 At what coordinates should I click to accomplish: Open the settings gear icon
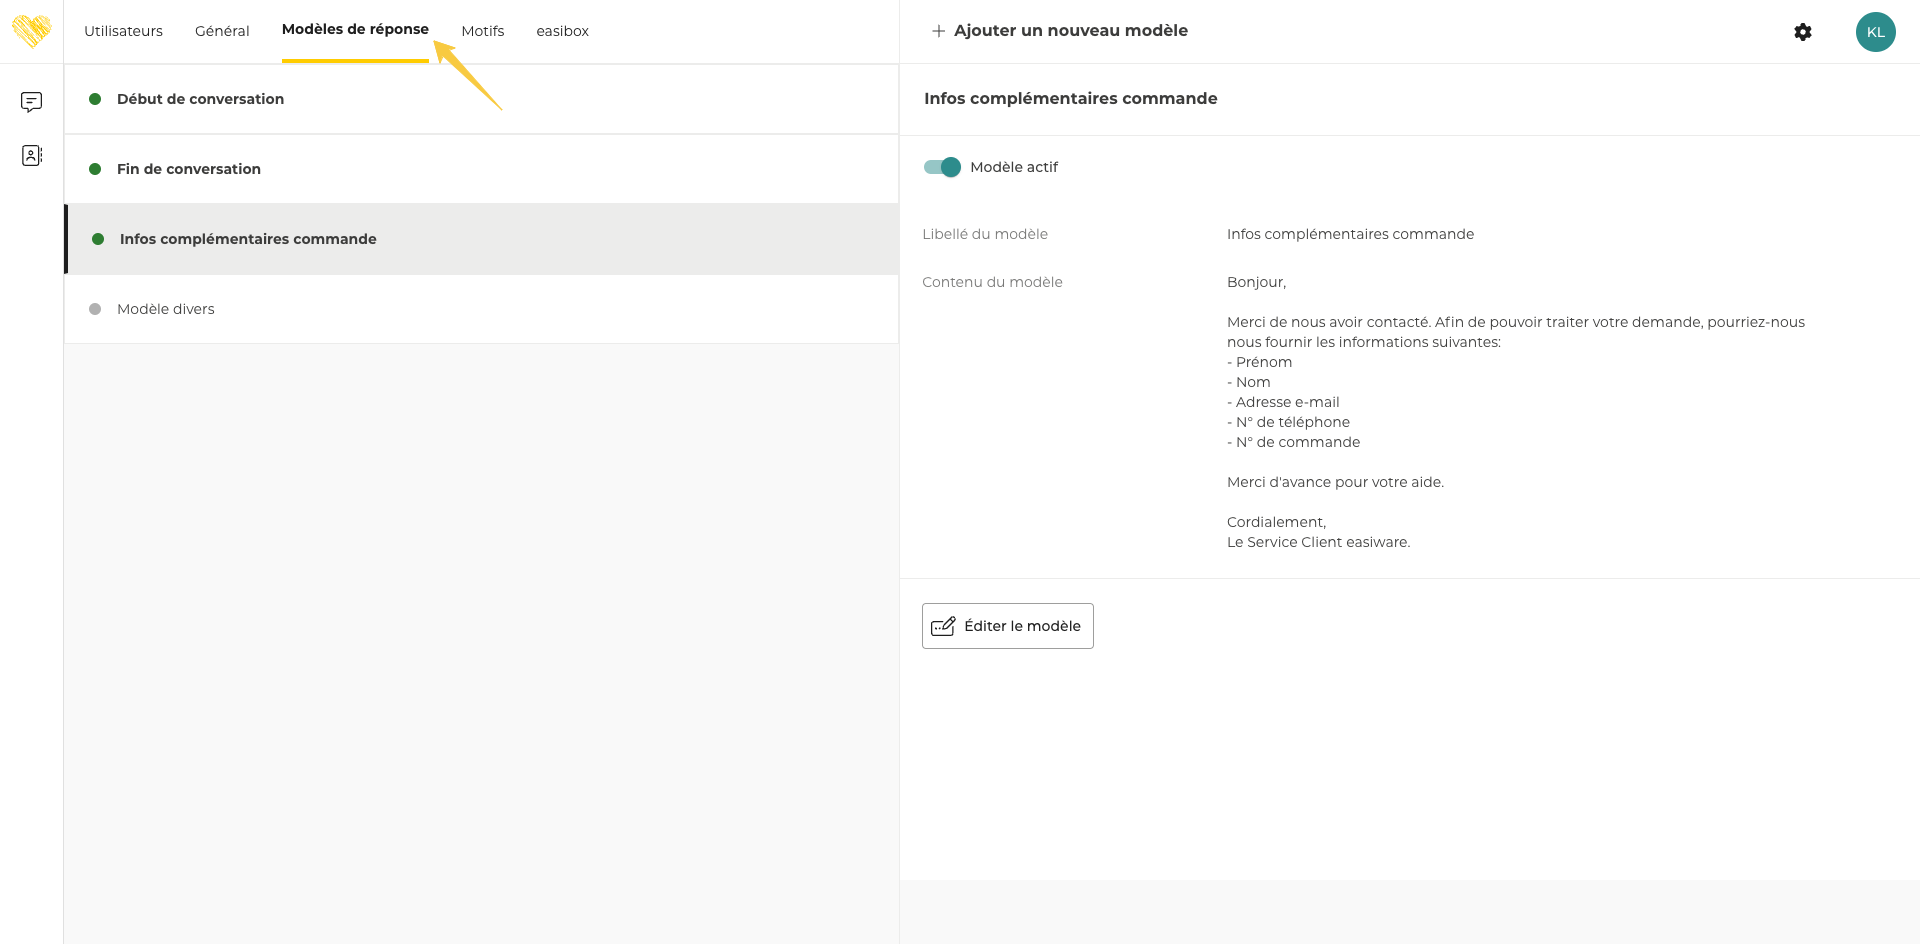(x=1802, y=32)
